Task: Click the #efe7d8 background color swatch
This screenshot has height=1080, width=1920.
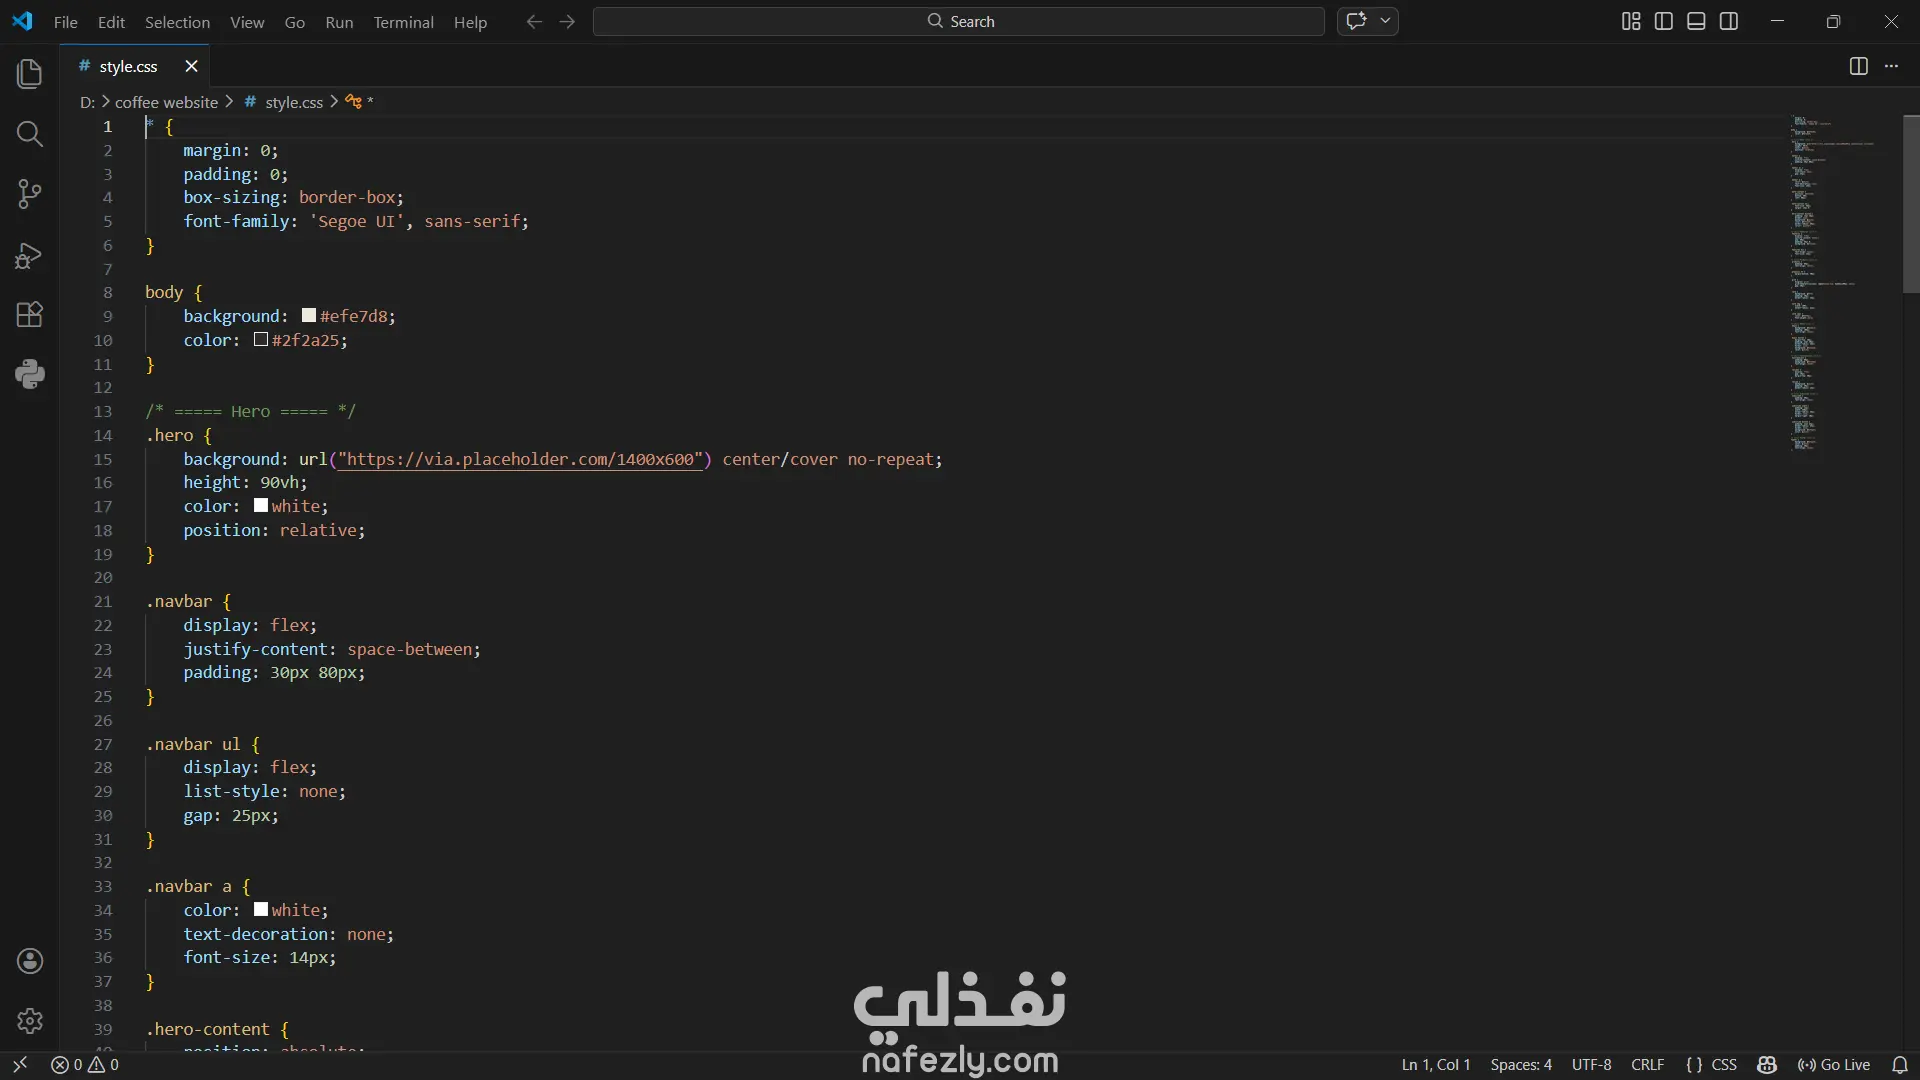Action: coord(309,316)
